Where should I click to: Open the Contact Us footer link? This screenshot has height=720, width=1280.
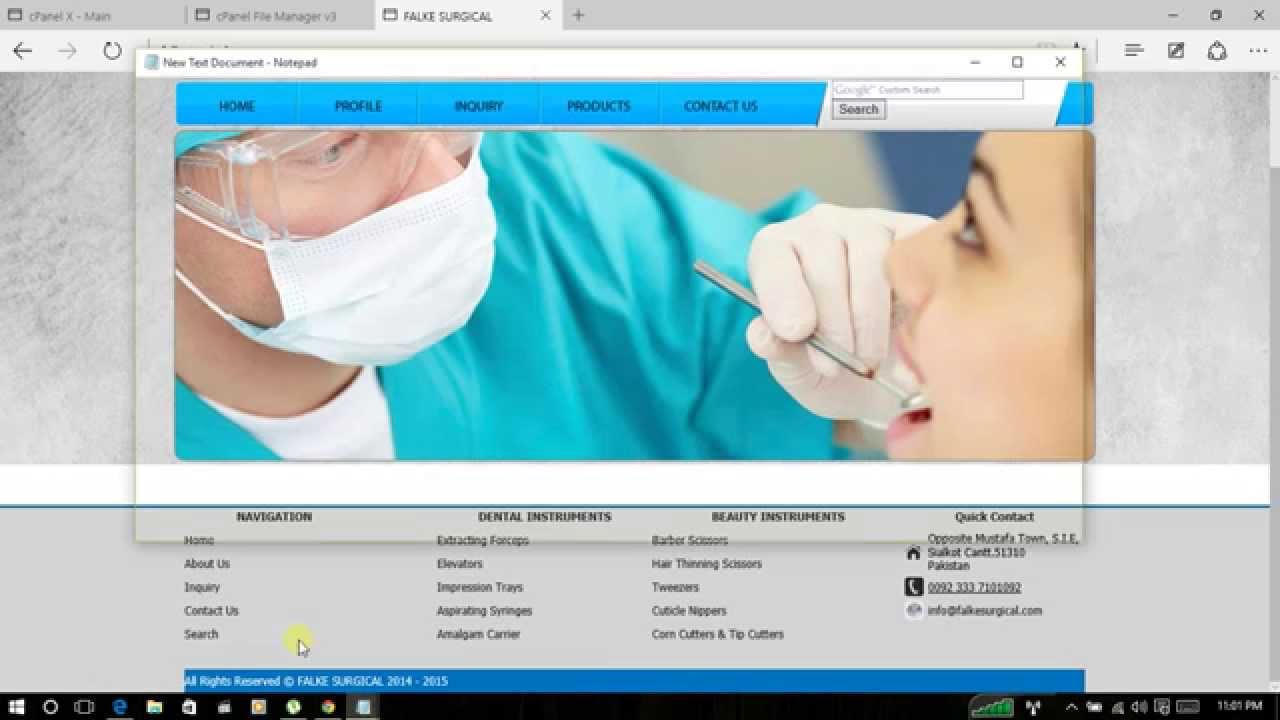point(211,611)
